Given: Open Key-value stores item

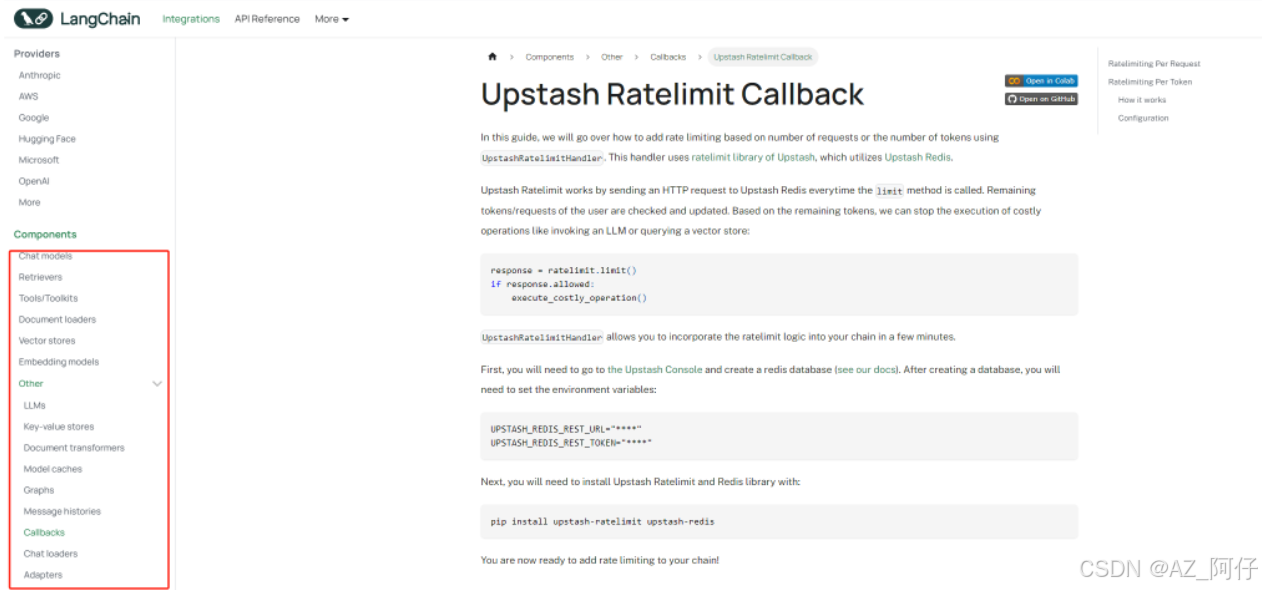Looking at the screenshot, I should pyautogui.click(x=59, y=426).
